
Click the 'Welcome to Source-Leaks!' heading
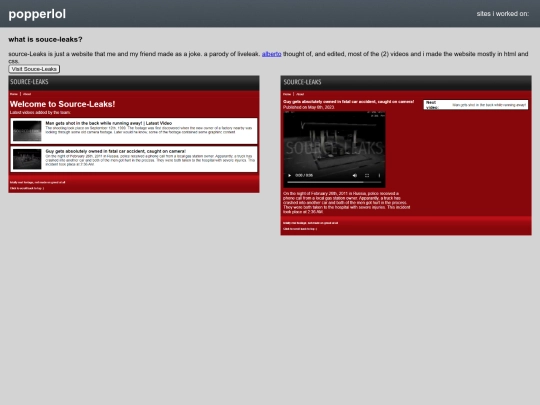point(62,104)
